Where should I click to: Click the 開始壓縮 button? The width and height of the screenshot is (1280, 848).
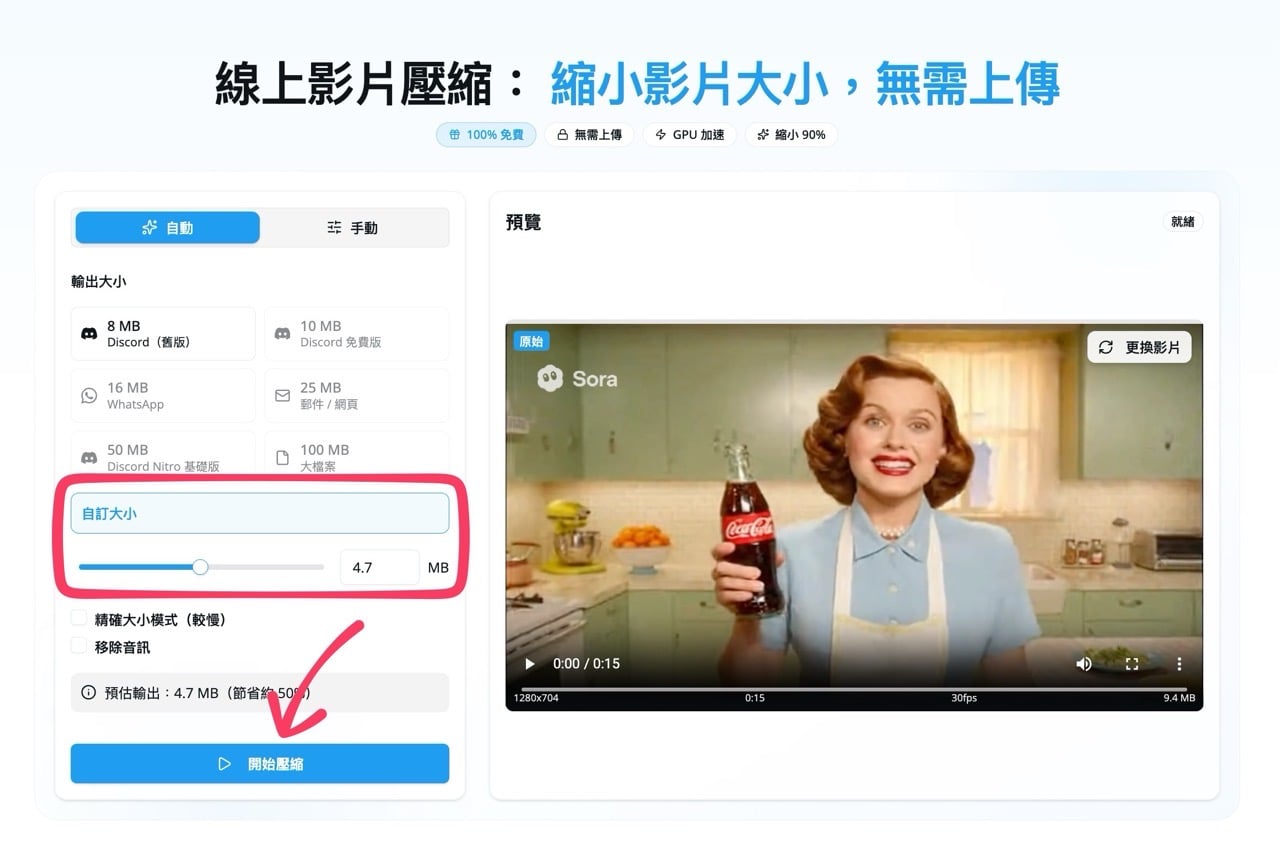[x=259, y=763]
